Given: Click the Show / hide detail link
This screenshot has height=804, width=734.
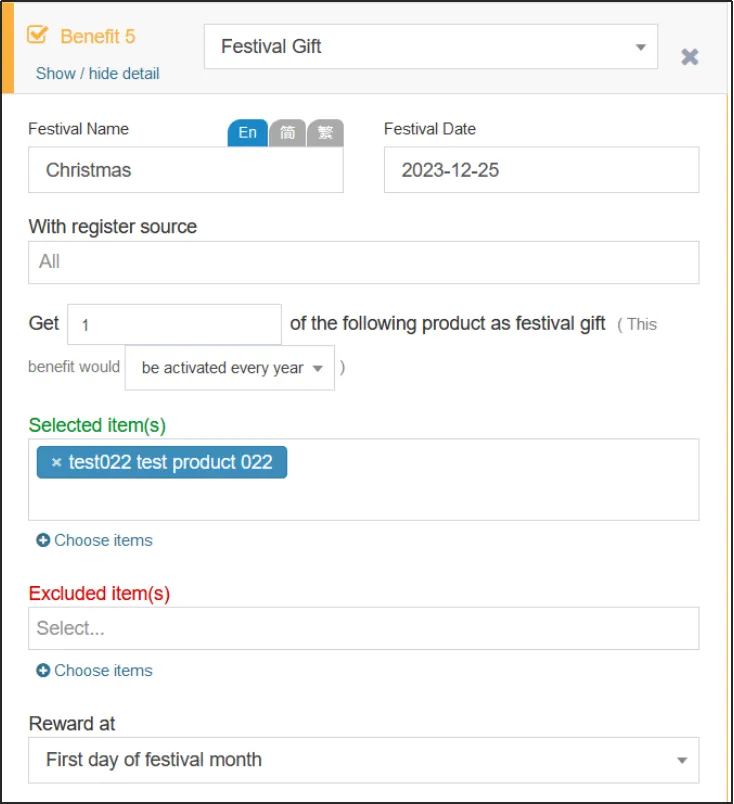Looking at the screenshot, I should pos(97,73).
